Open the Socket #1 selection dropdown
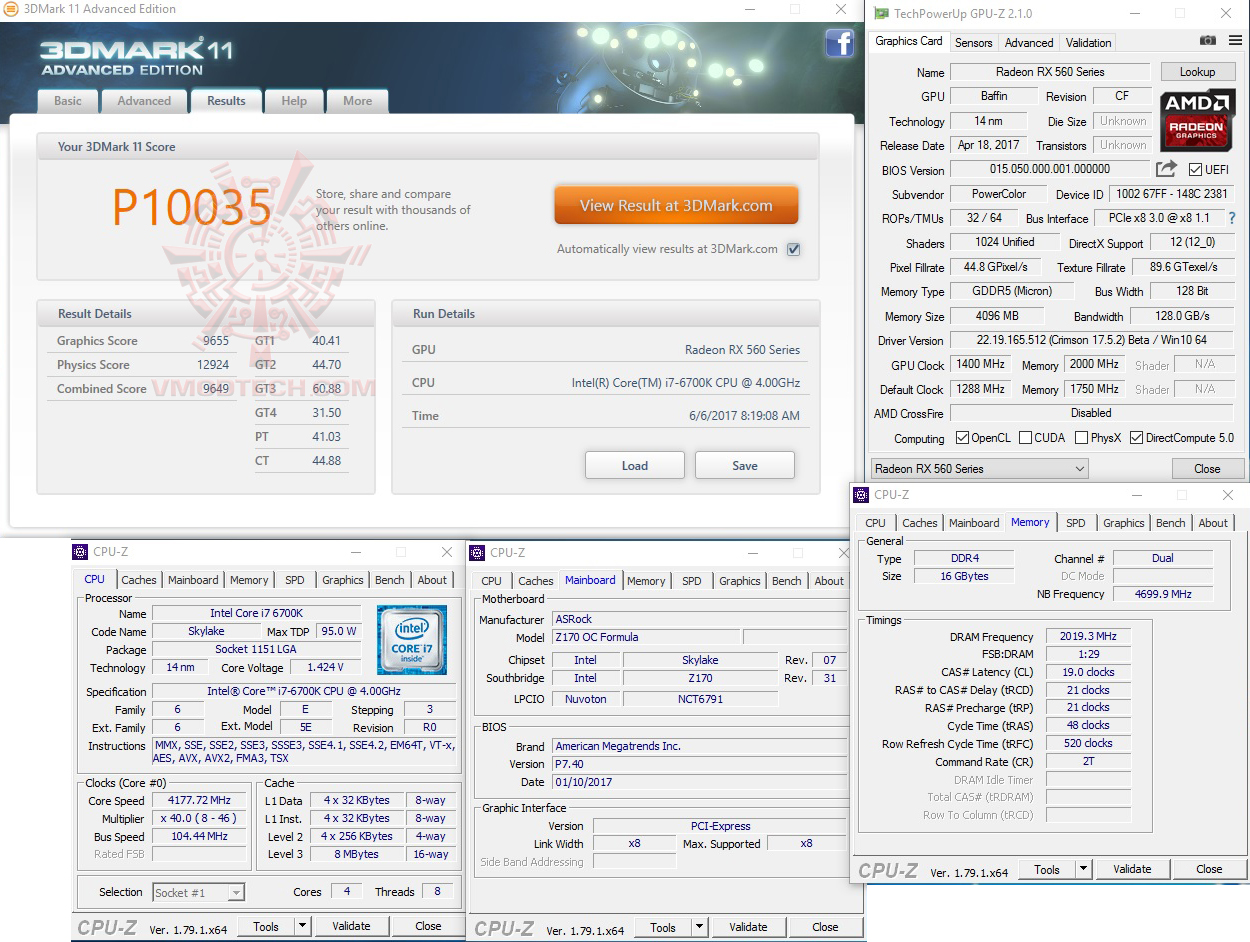1250x942 pixels. [x=199, y=892]
